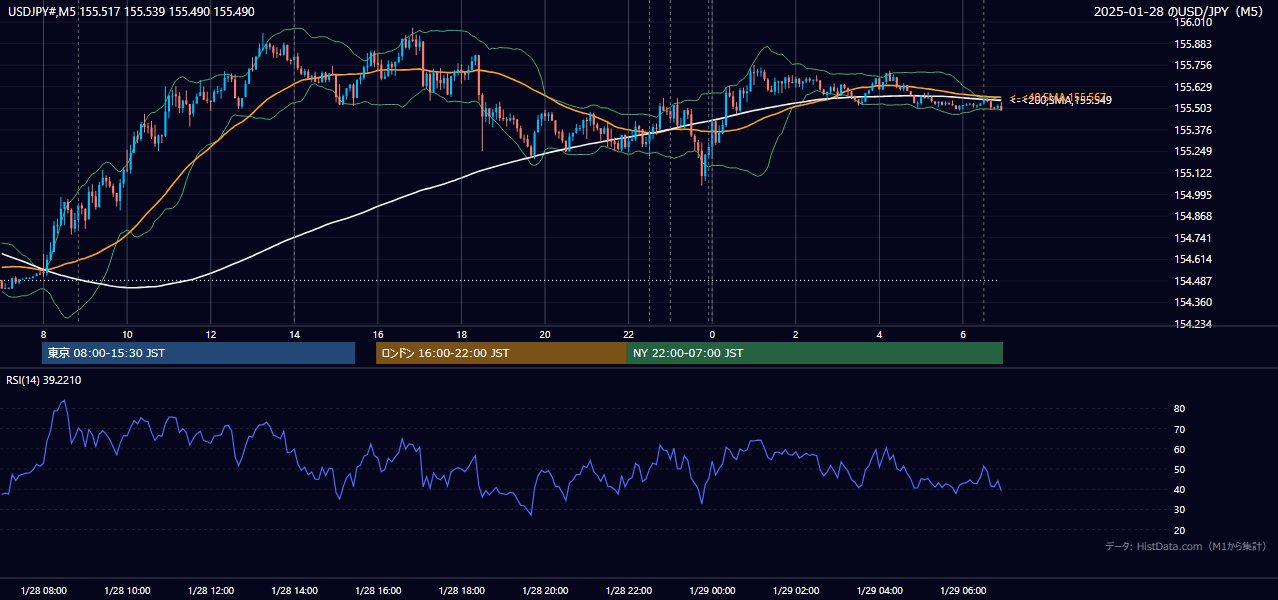
Task: Click the 2025-01-28 USD/JPY (M5) chart title
Action: (1179, 12)
